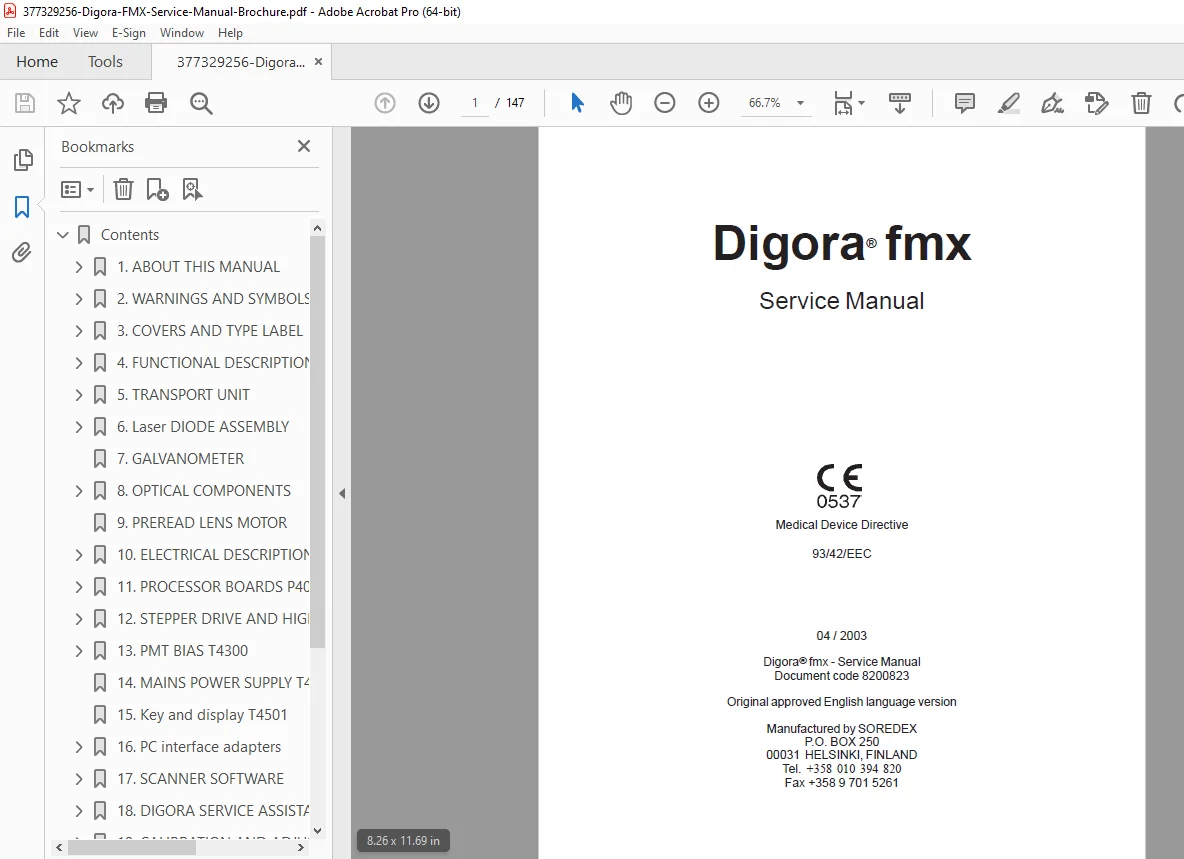
Task: Find current bookmark icon
Action: pos(192,189)
